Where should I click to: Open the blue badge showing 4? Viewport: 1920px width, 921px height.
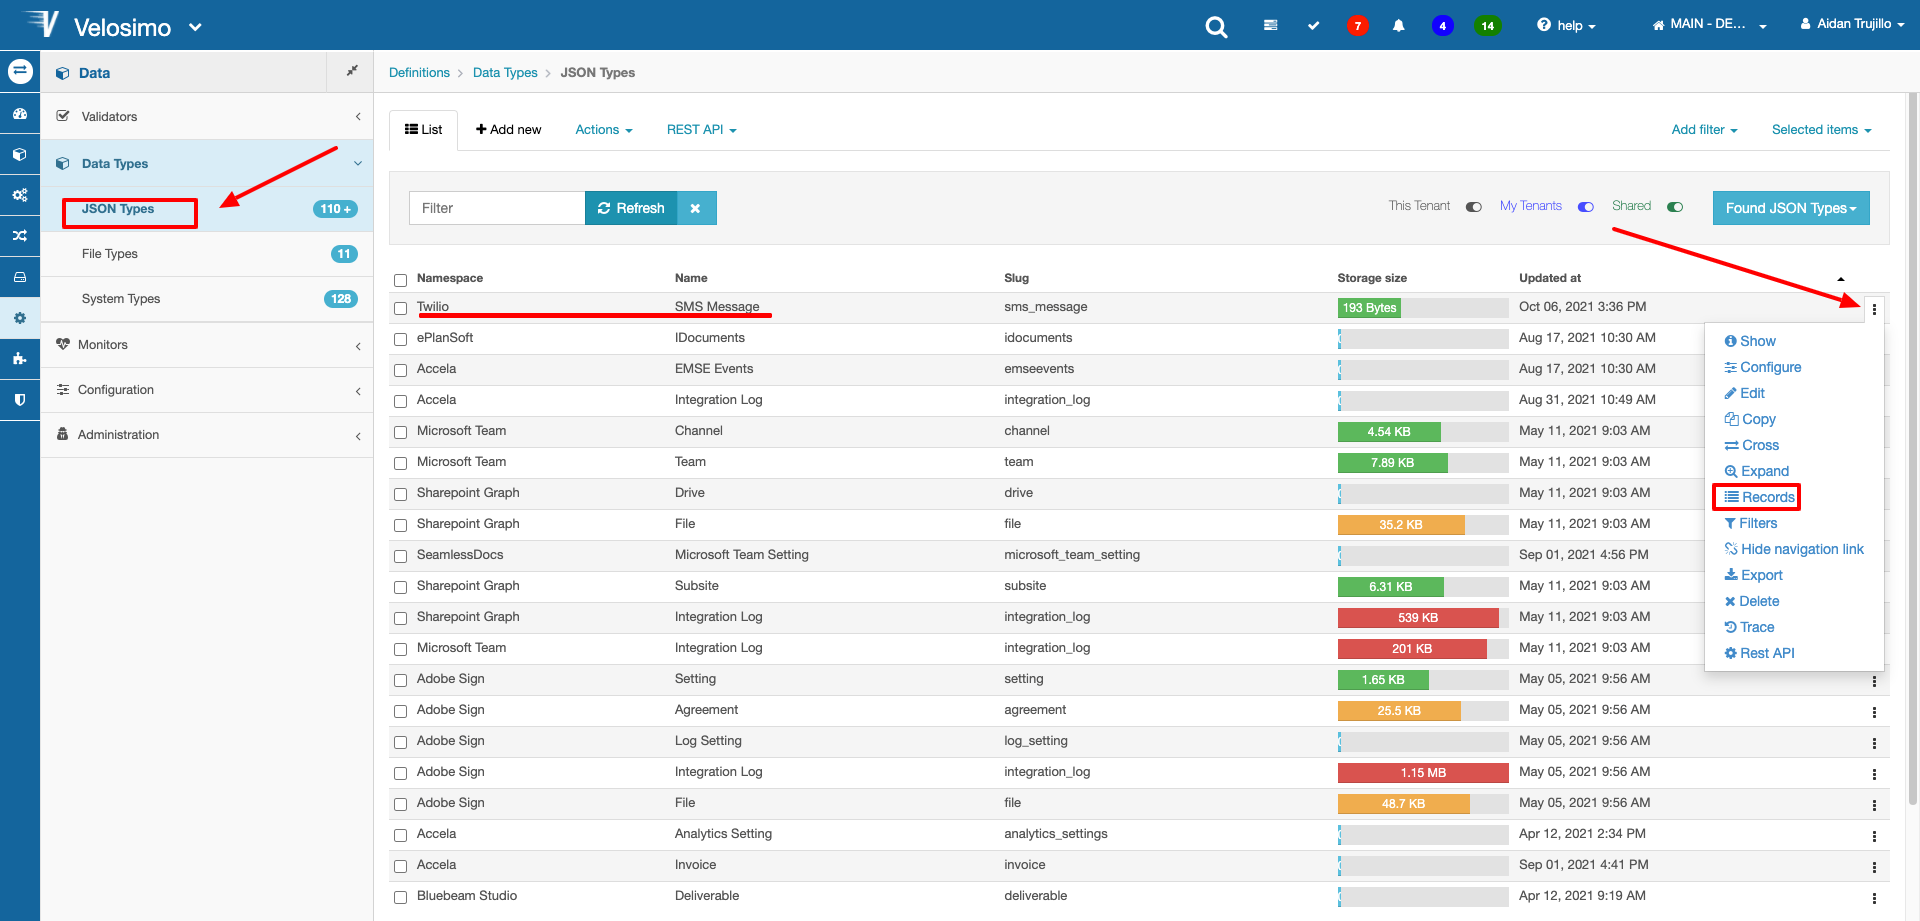1442,26
